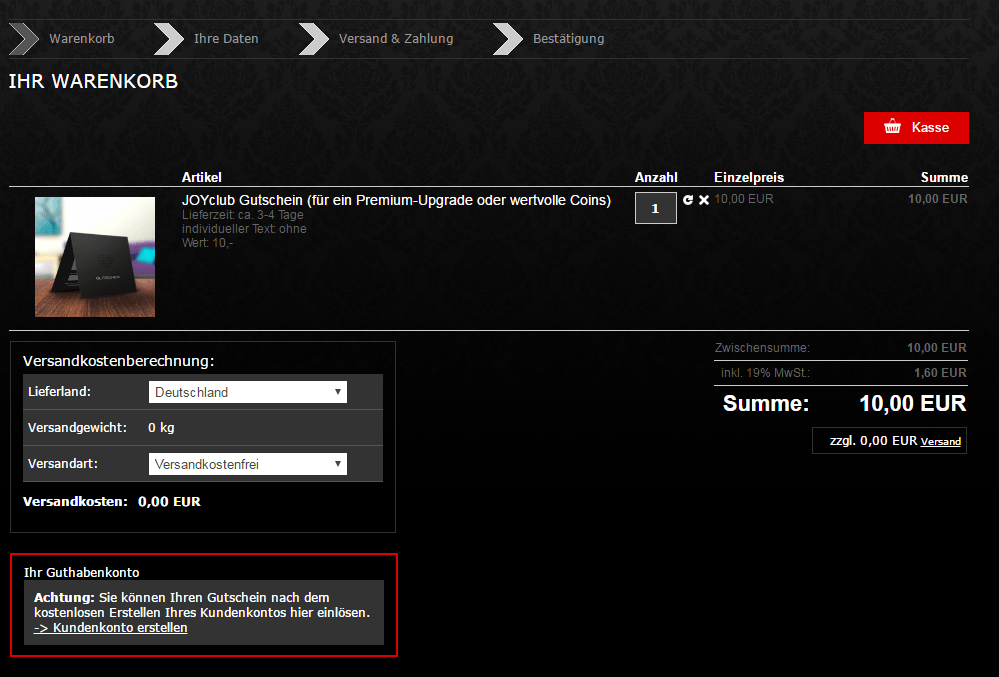Click the Anzahl quantity field
999x677 pixels.
coord(656,208)
